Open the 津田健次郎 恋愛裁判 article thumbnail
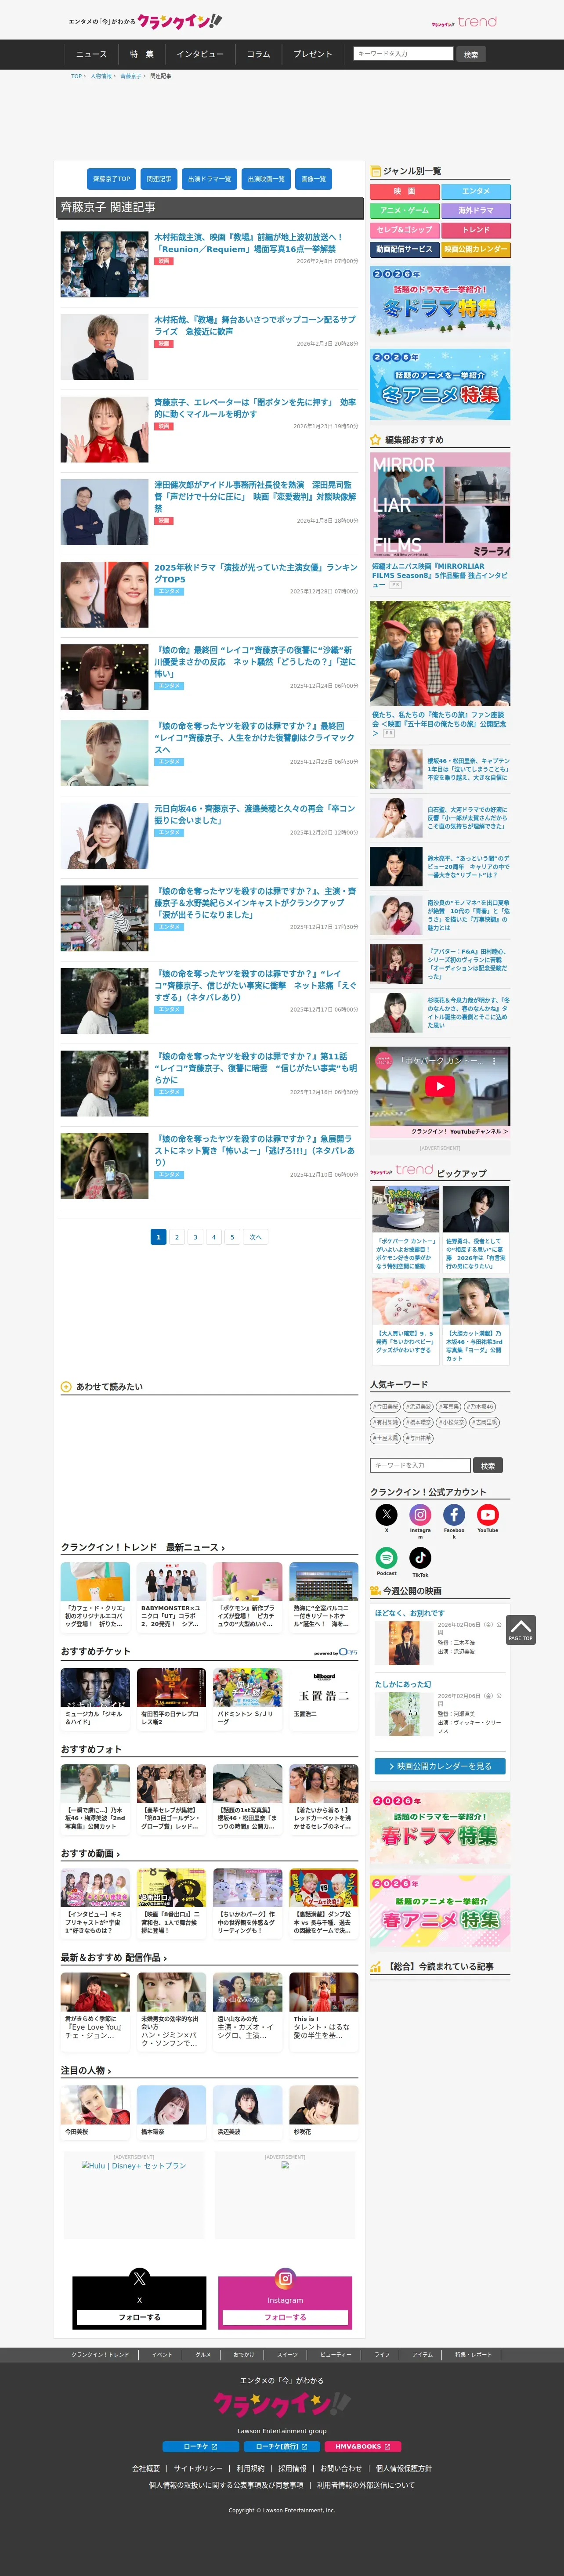 pos(104,512)
